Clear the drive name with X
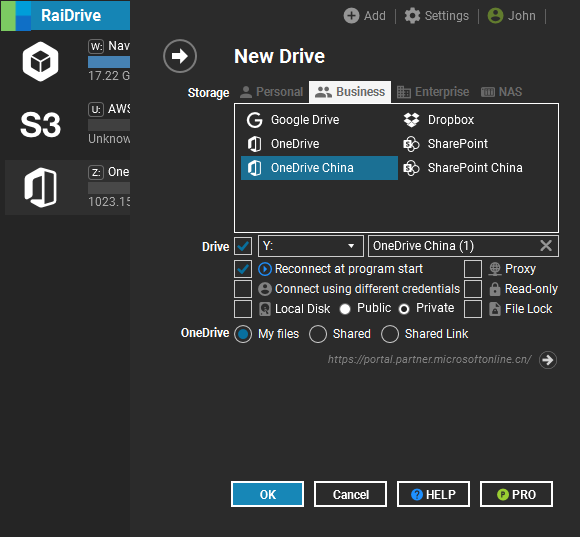 [x=546, y=246]
